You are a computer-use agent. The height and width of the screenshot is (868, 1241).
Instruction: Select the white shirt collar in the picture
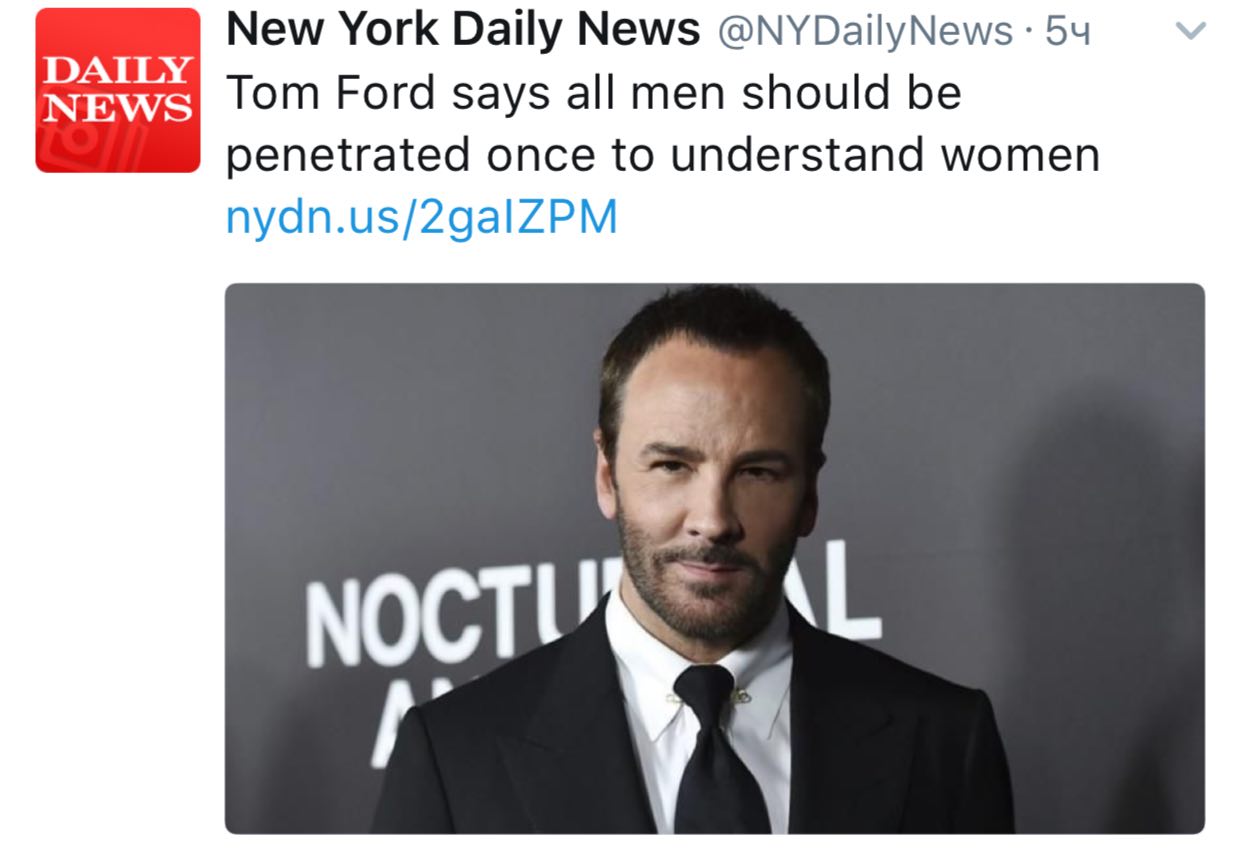pos(700,665)
